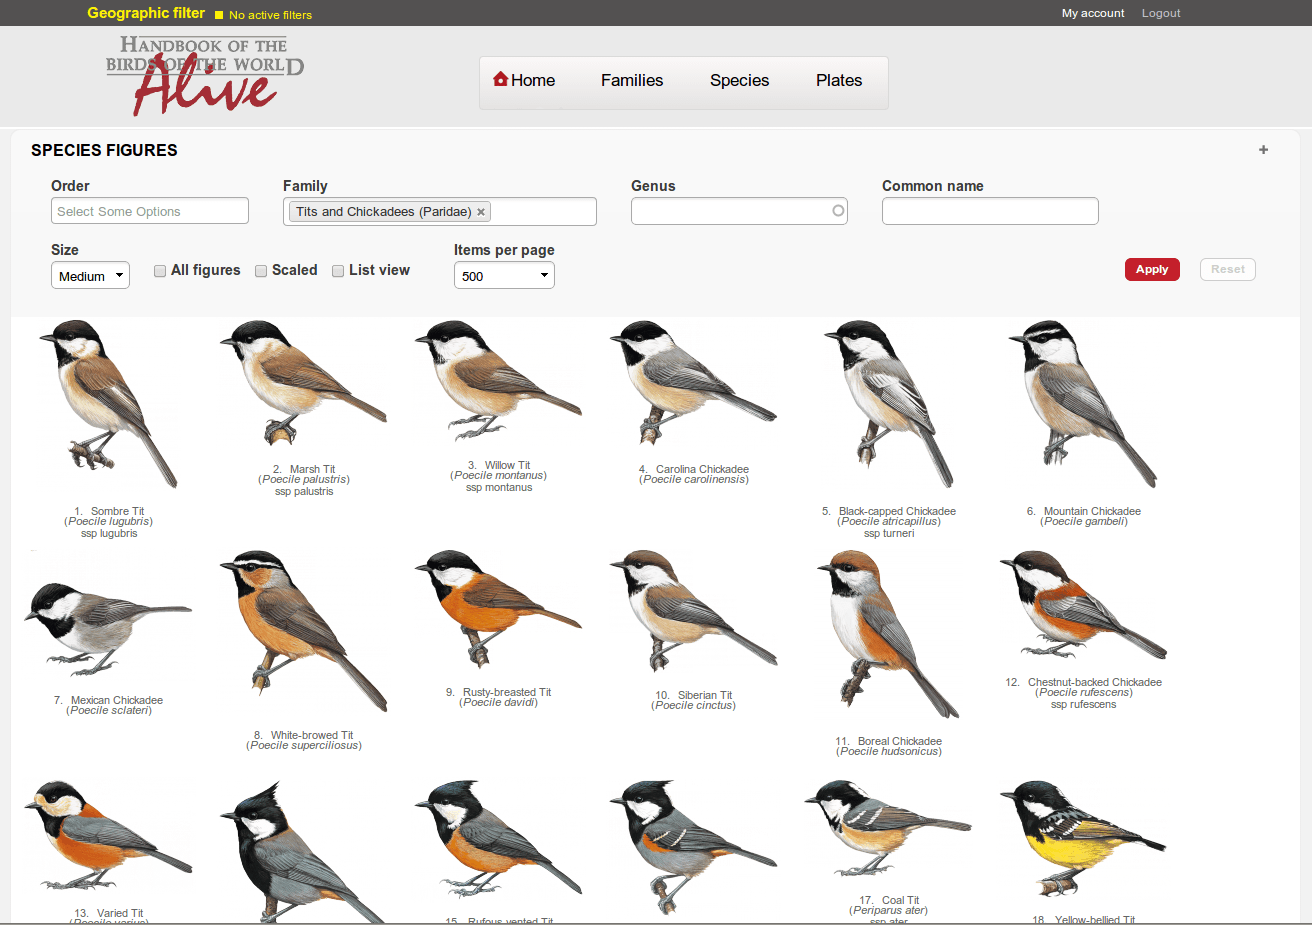Viewport: 1312px width, 925px height.
Task: Click the Handbook of the Birds Alive logo
Action: point(205,75)
